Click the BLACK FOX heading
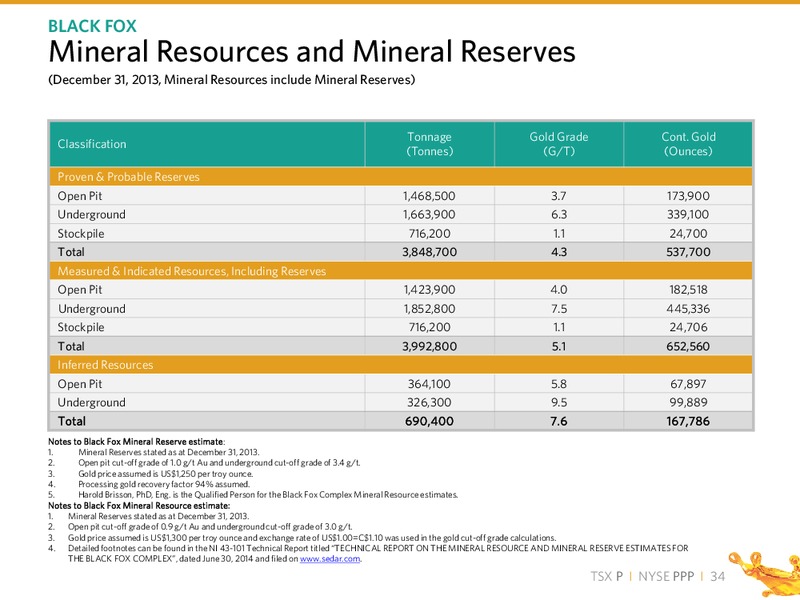Image resolution: width=800 pixels, height=600 pixels. [92, 26]
